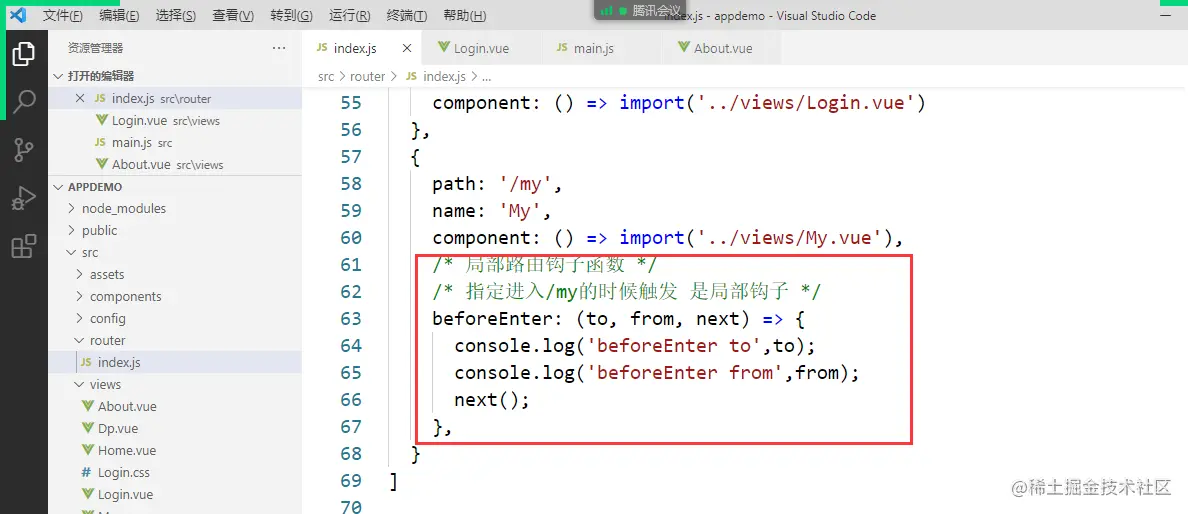This screenshot has height=514, width=1188.
Task: Open the Source Control view
Action: [23, 150]
